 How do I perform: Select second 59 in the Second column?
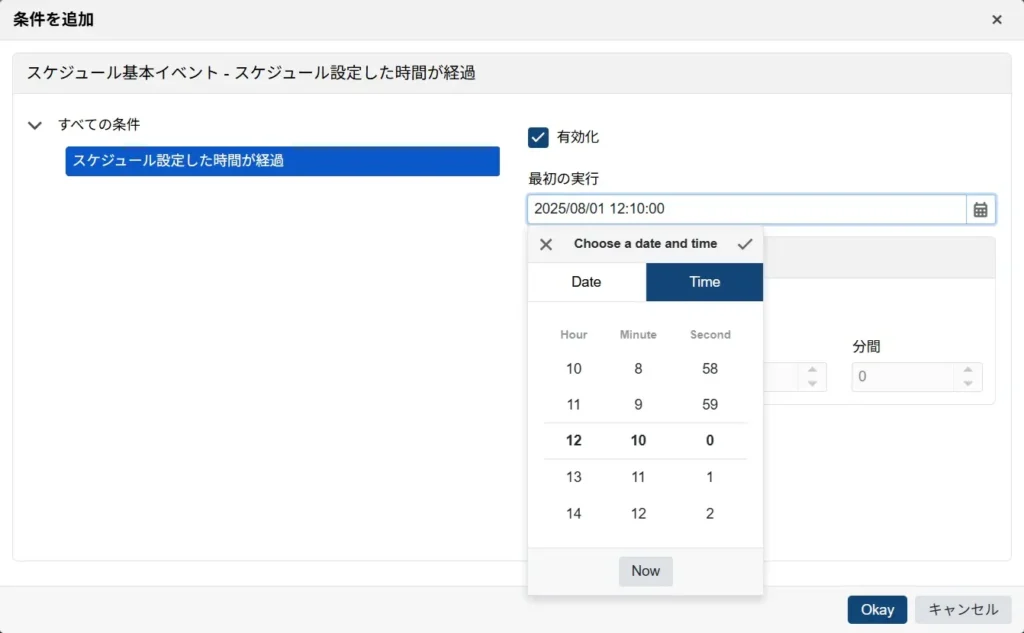click(710, 405)
